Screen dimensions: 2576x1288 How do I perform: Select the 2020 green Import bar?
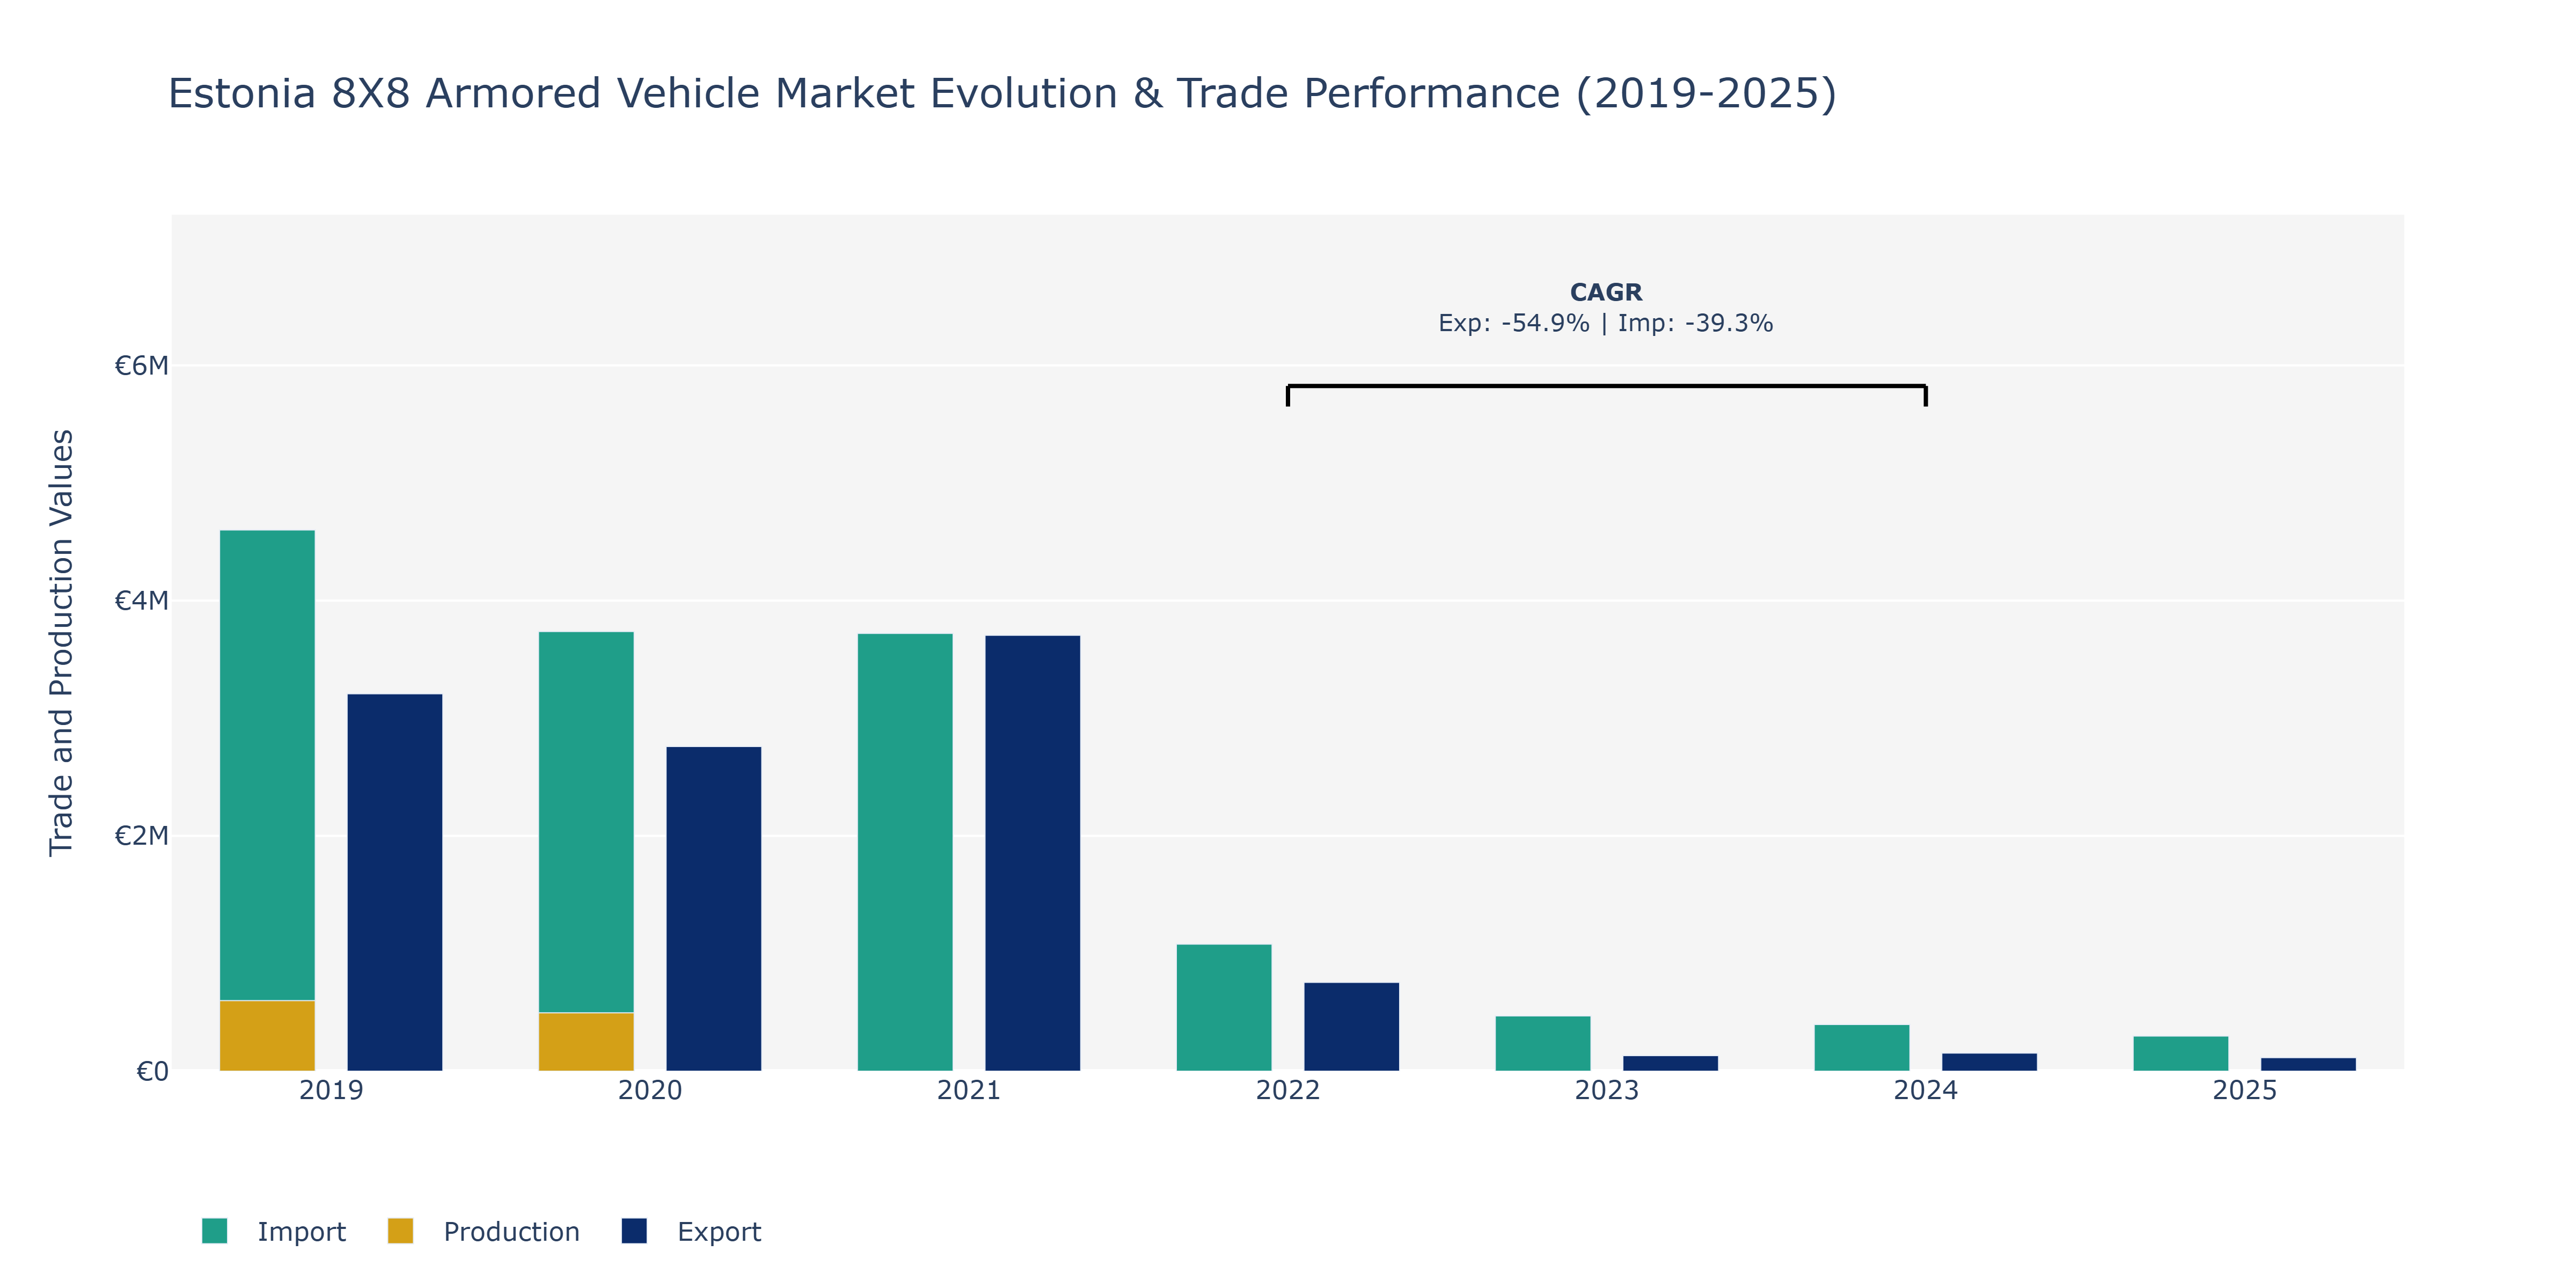click(586, 822)
